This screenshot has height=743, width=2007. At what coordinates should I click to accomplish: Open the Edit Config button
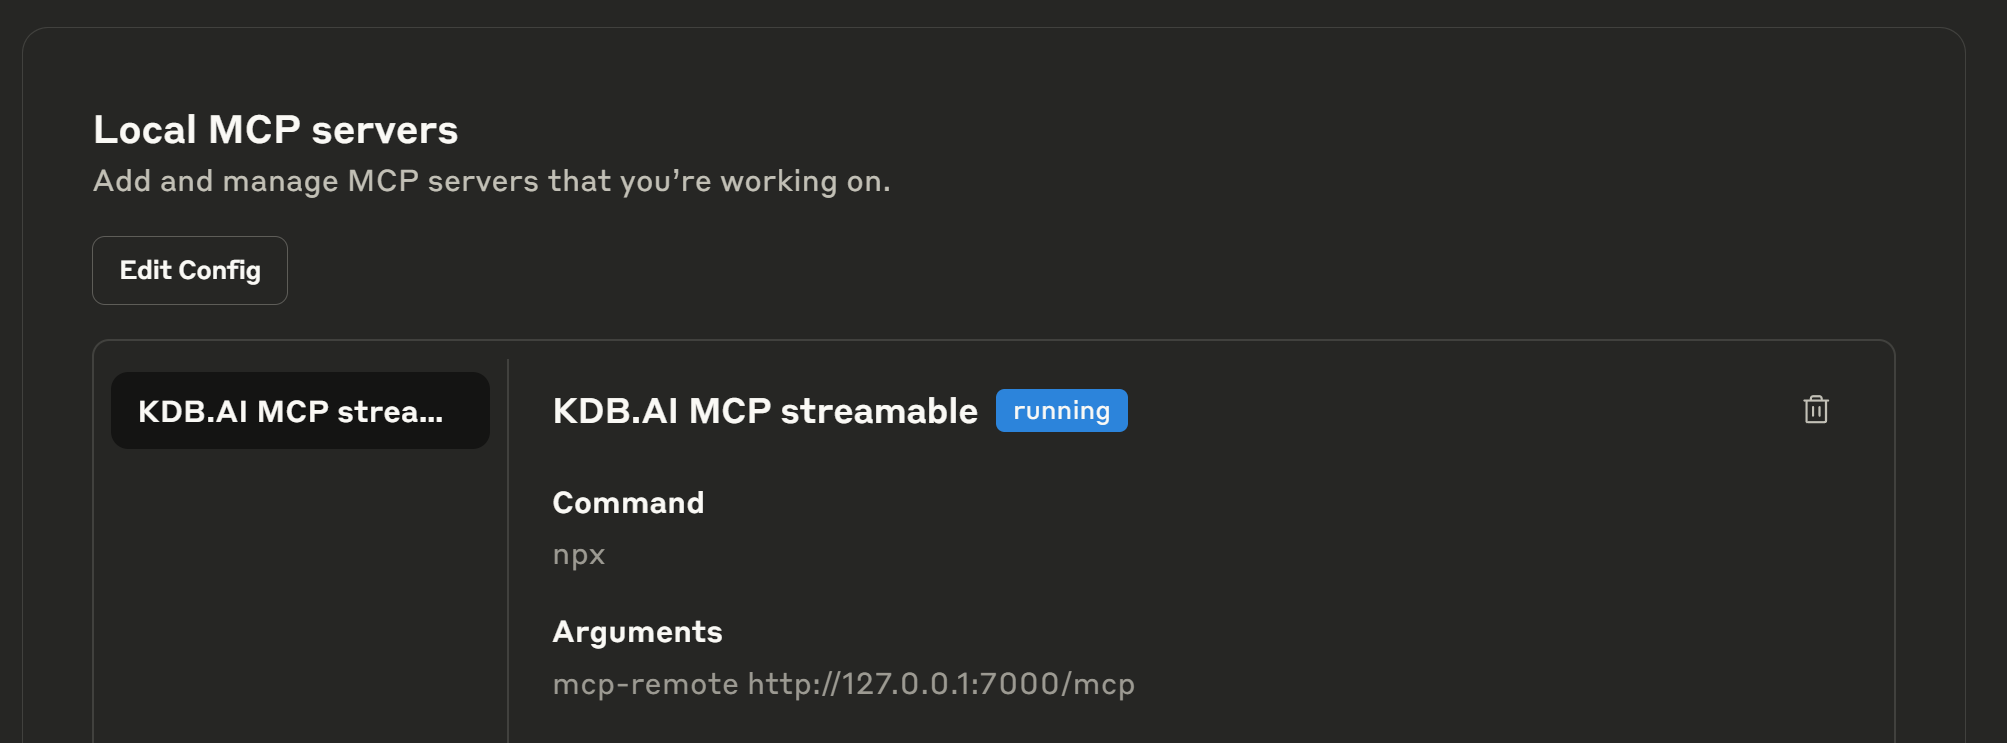pos(190,270)
